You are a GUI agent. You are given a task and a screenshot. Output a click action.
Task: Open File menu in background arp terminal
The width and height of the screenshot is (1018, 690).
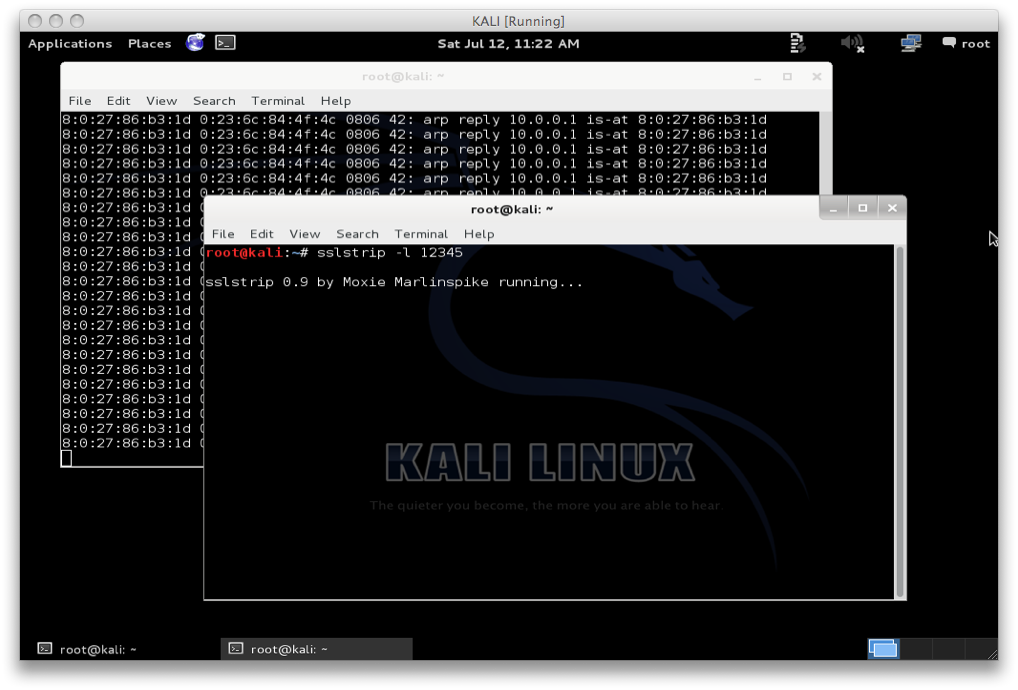pyautogui.click(x=80, y=101)
